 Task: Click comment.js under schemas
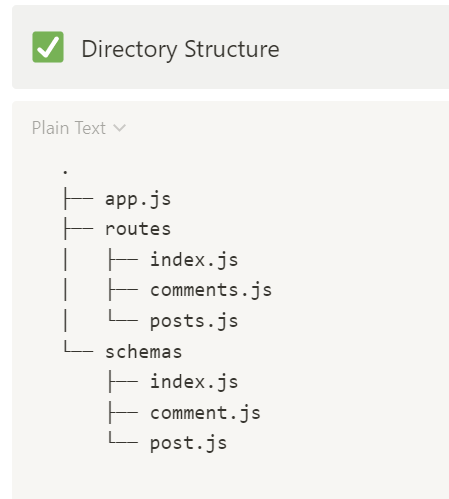[x=205, y=413]
